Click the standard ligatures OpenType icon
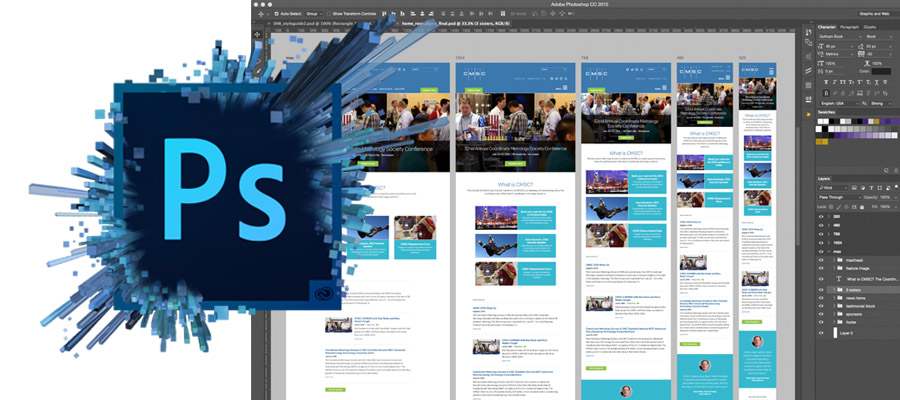 pyautogui.click(x=827, y=94)
